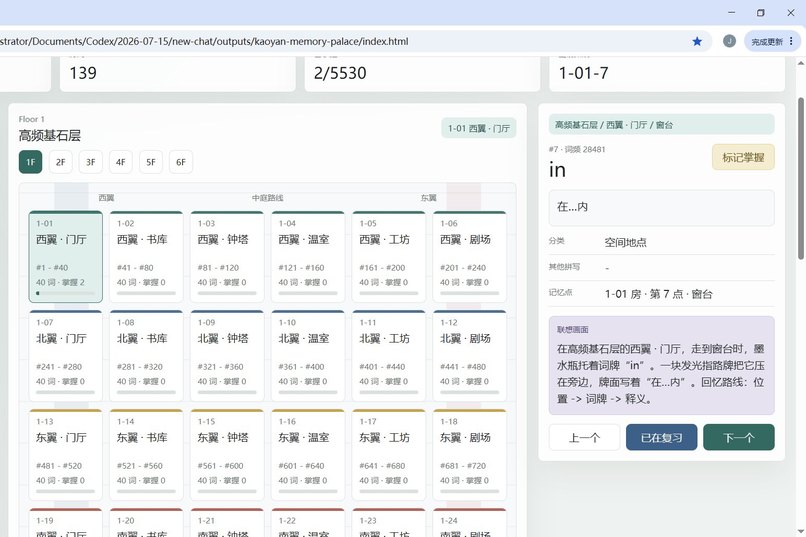Screen dimensions: 806x537
Task: Select room card 1-12 北翼·剧场
Action: click(469, 356)
